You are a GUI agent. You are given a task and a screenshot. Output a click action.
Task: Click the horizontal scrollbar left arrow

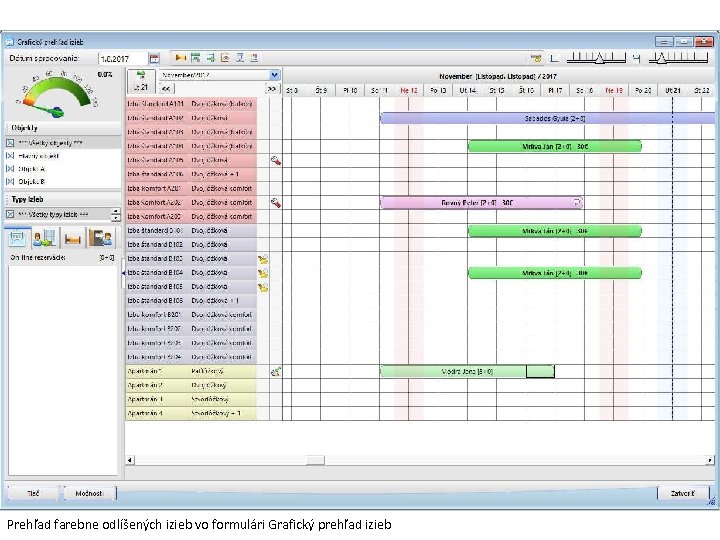pos(130,460)
